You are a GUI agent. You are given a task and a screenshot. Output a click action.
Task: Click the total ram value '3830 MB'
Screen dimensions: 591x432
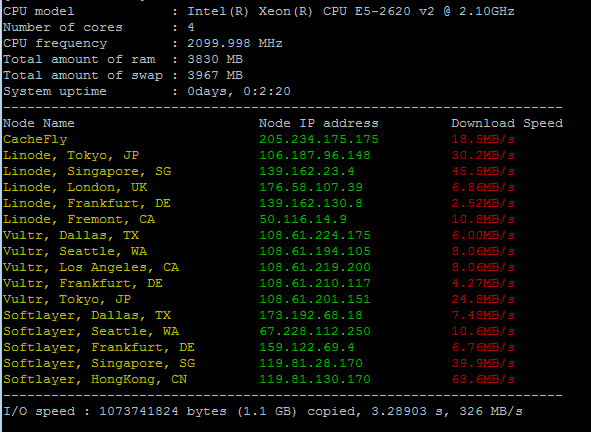pyautogui.click(x=215, y=60)
